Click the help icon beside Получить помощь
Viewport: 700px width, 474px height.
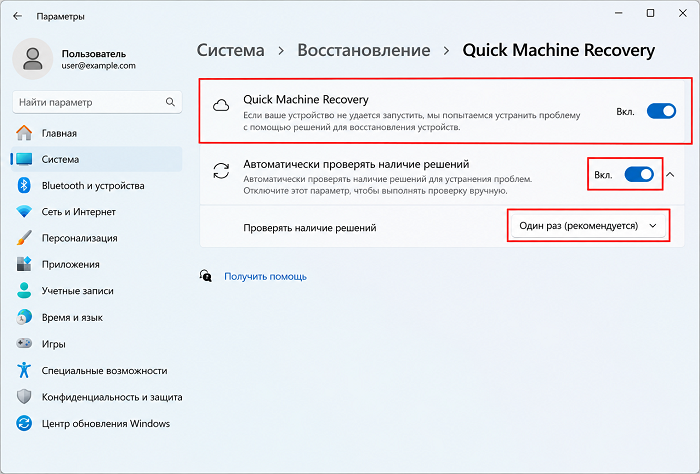pyautogui.click(x=206, y=276)
